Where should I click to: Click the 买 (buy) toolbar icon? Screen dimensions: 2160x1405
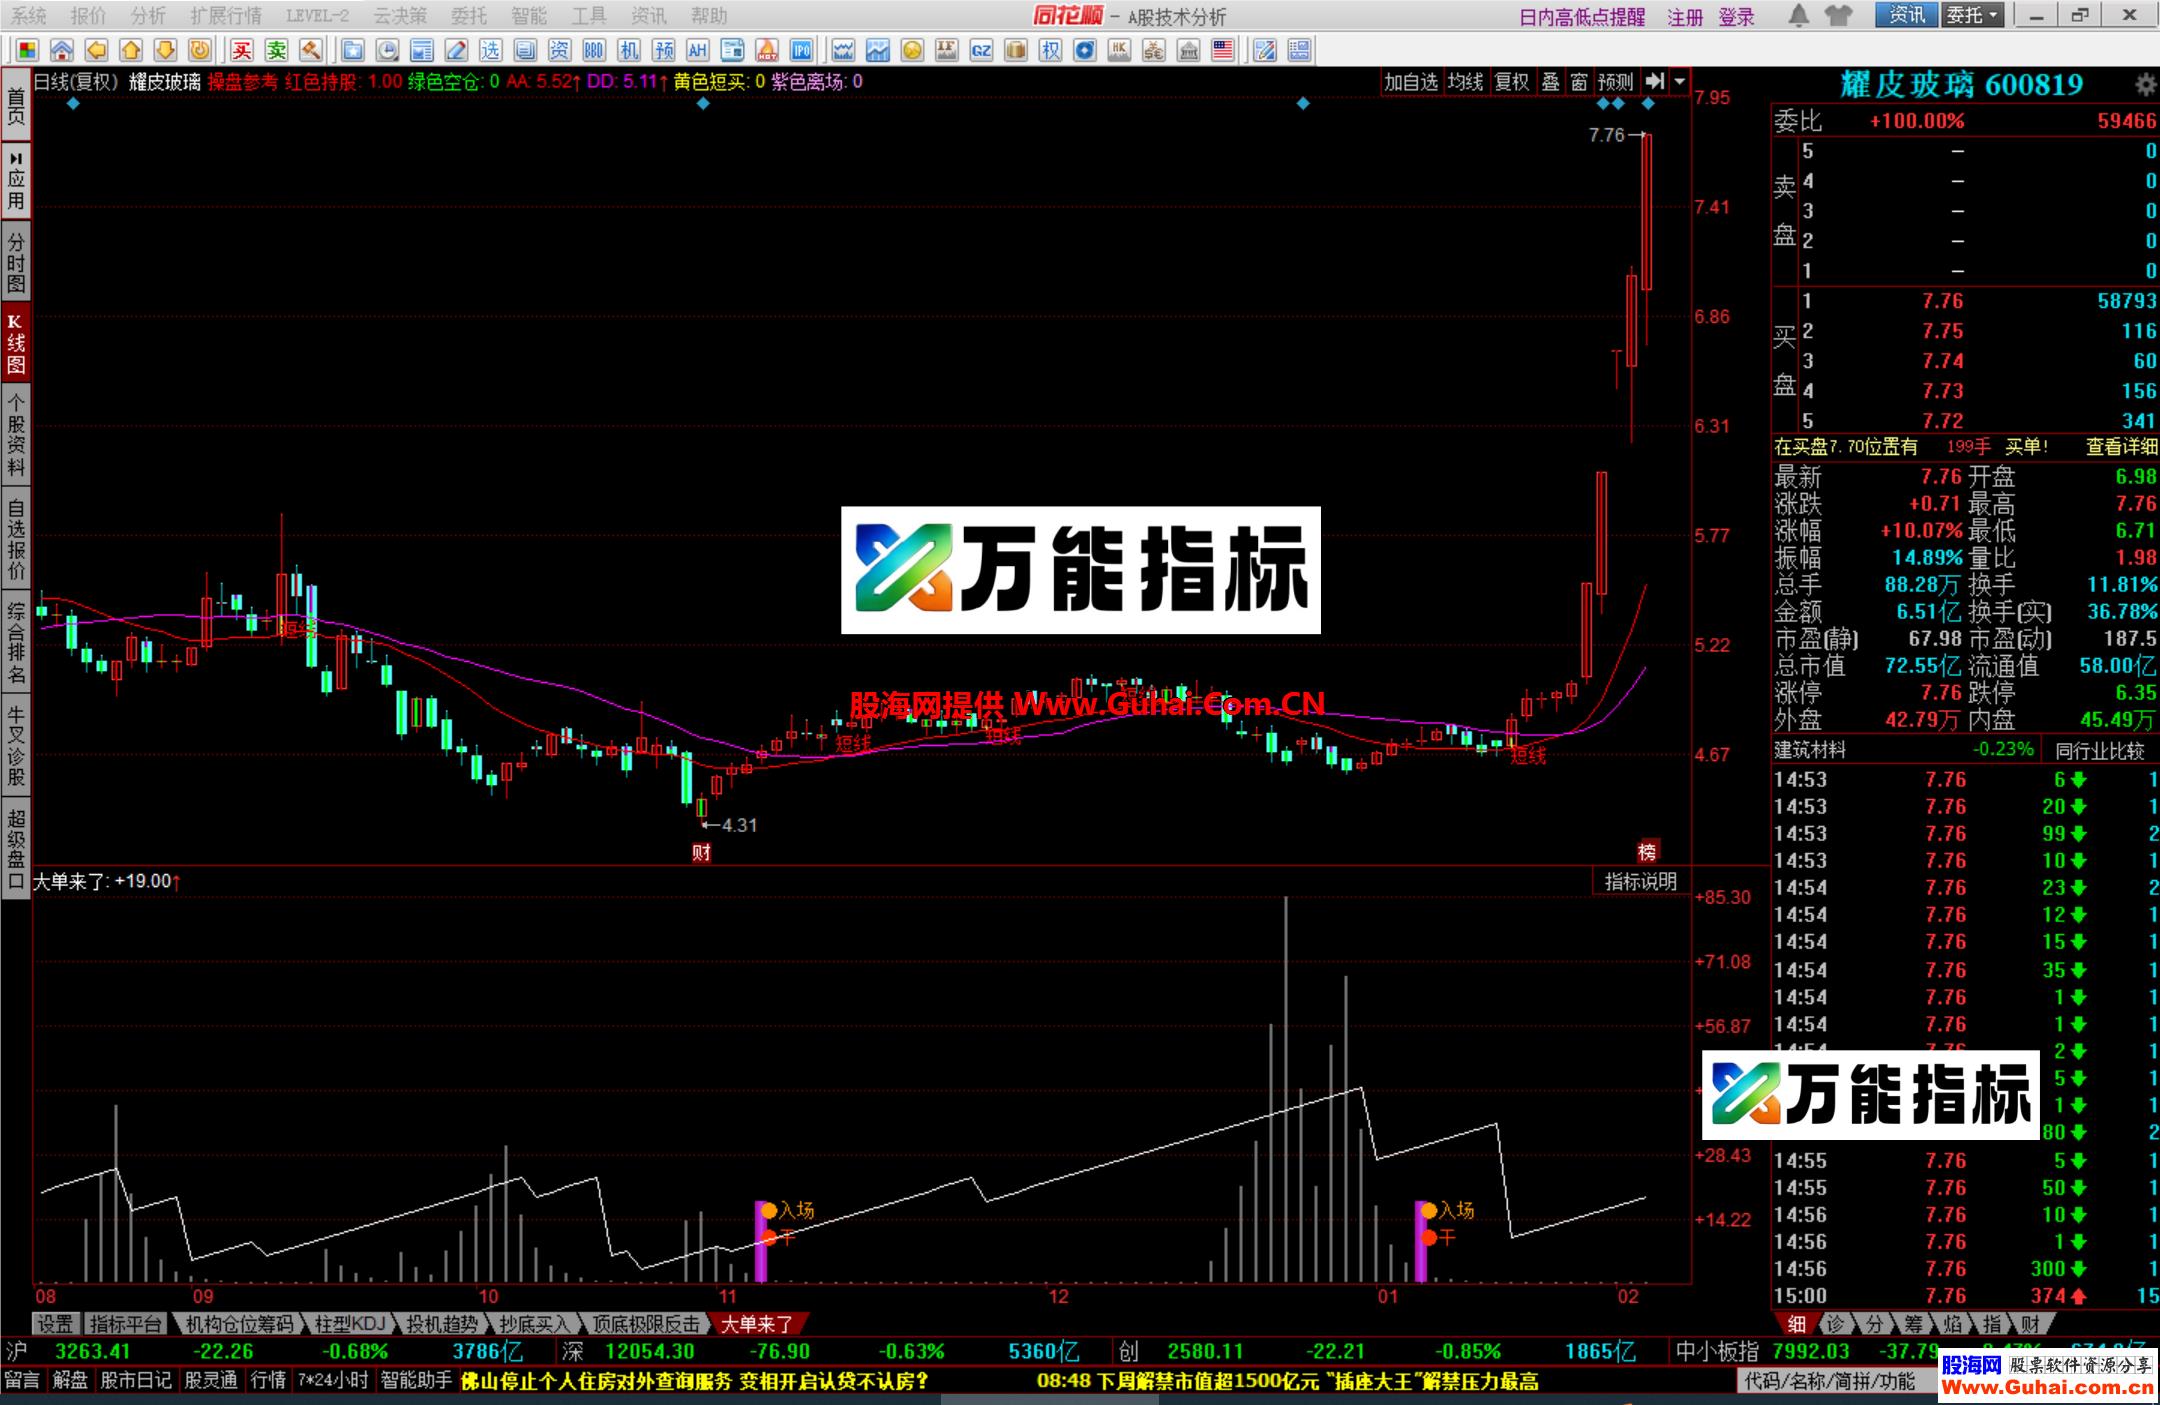244,50
